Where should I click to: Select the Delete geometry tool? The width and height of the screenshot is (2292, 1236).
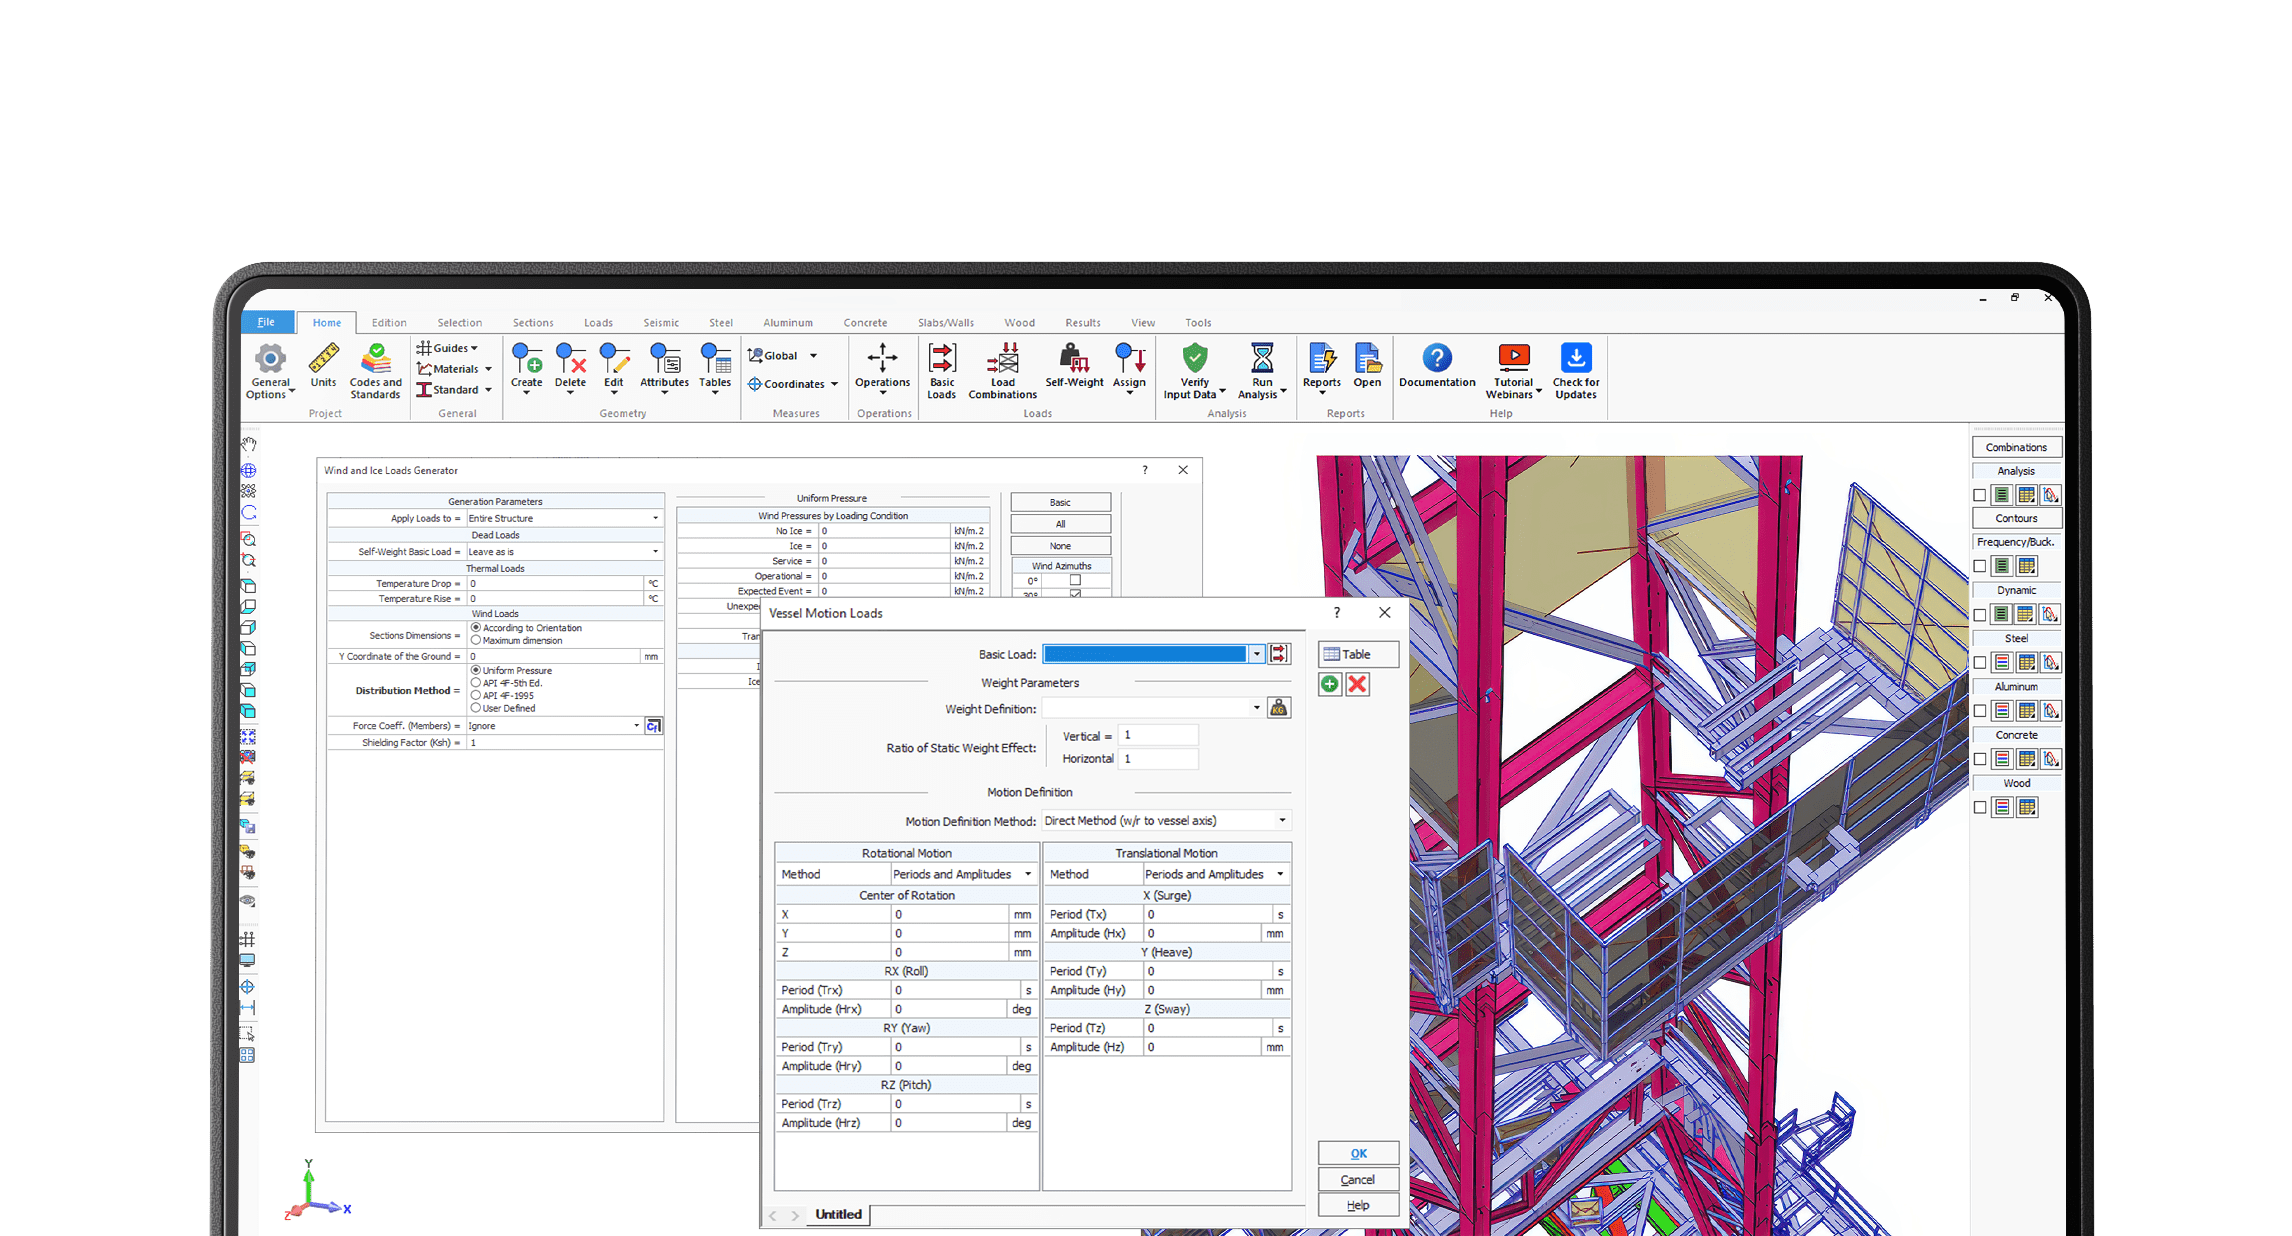[570, 368]
